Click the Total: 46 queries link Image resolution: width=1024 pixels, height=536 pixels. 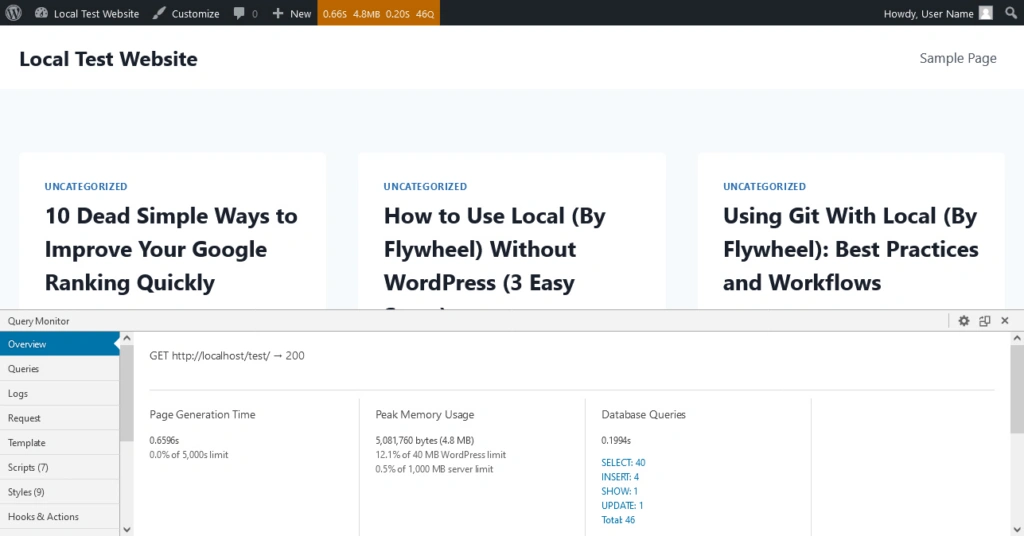click(618, 520)
